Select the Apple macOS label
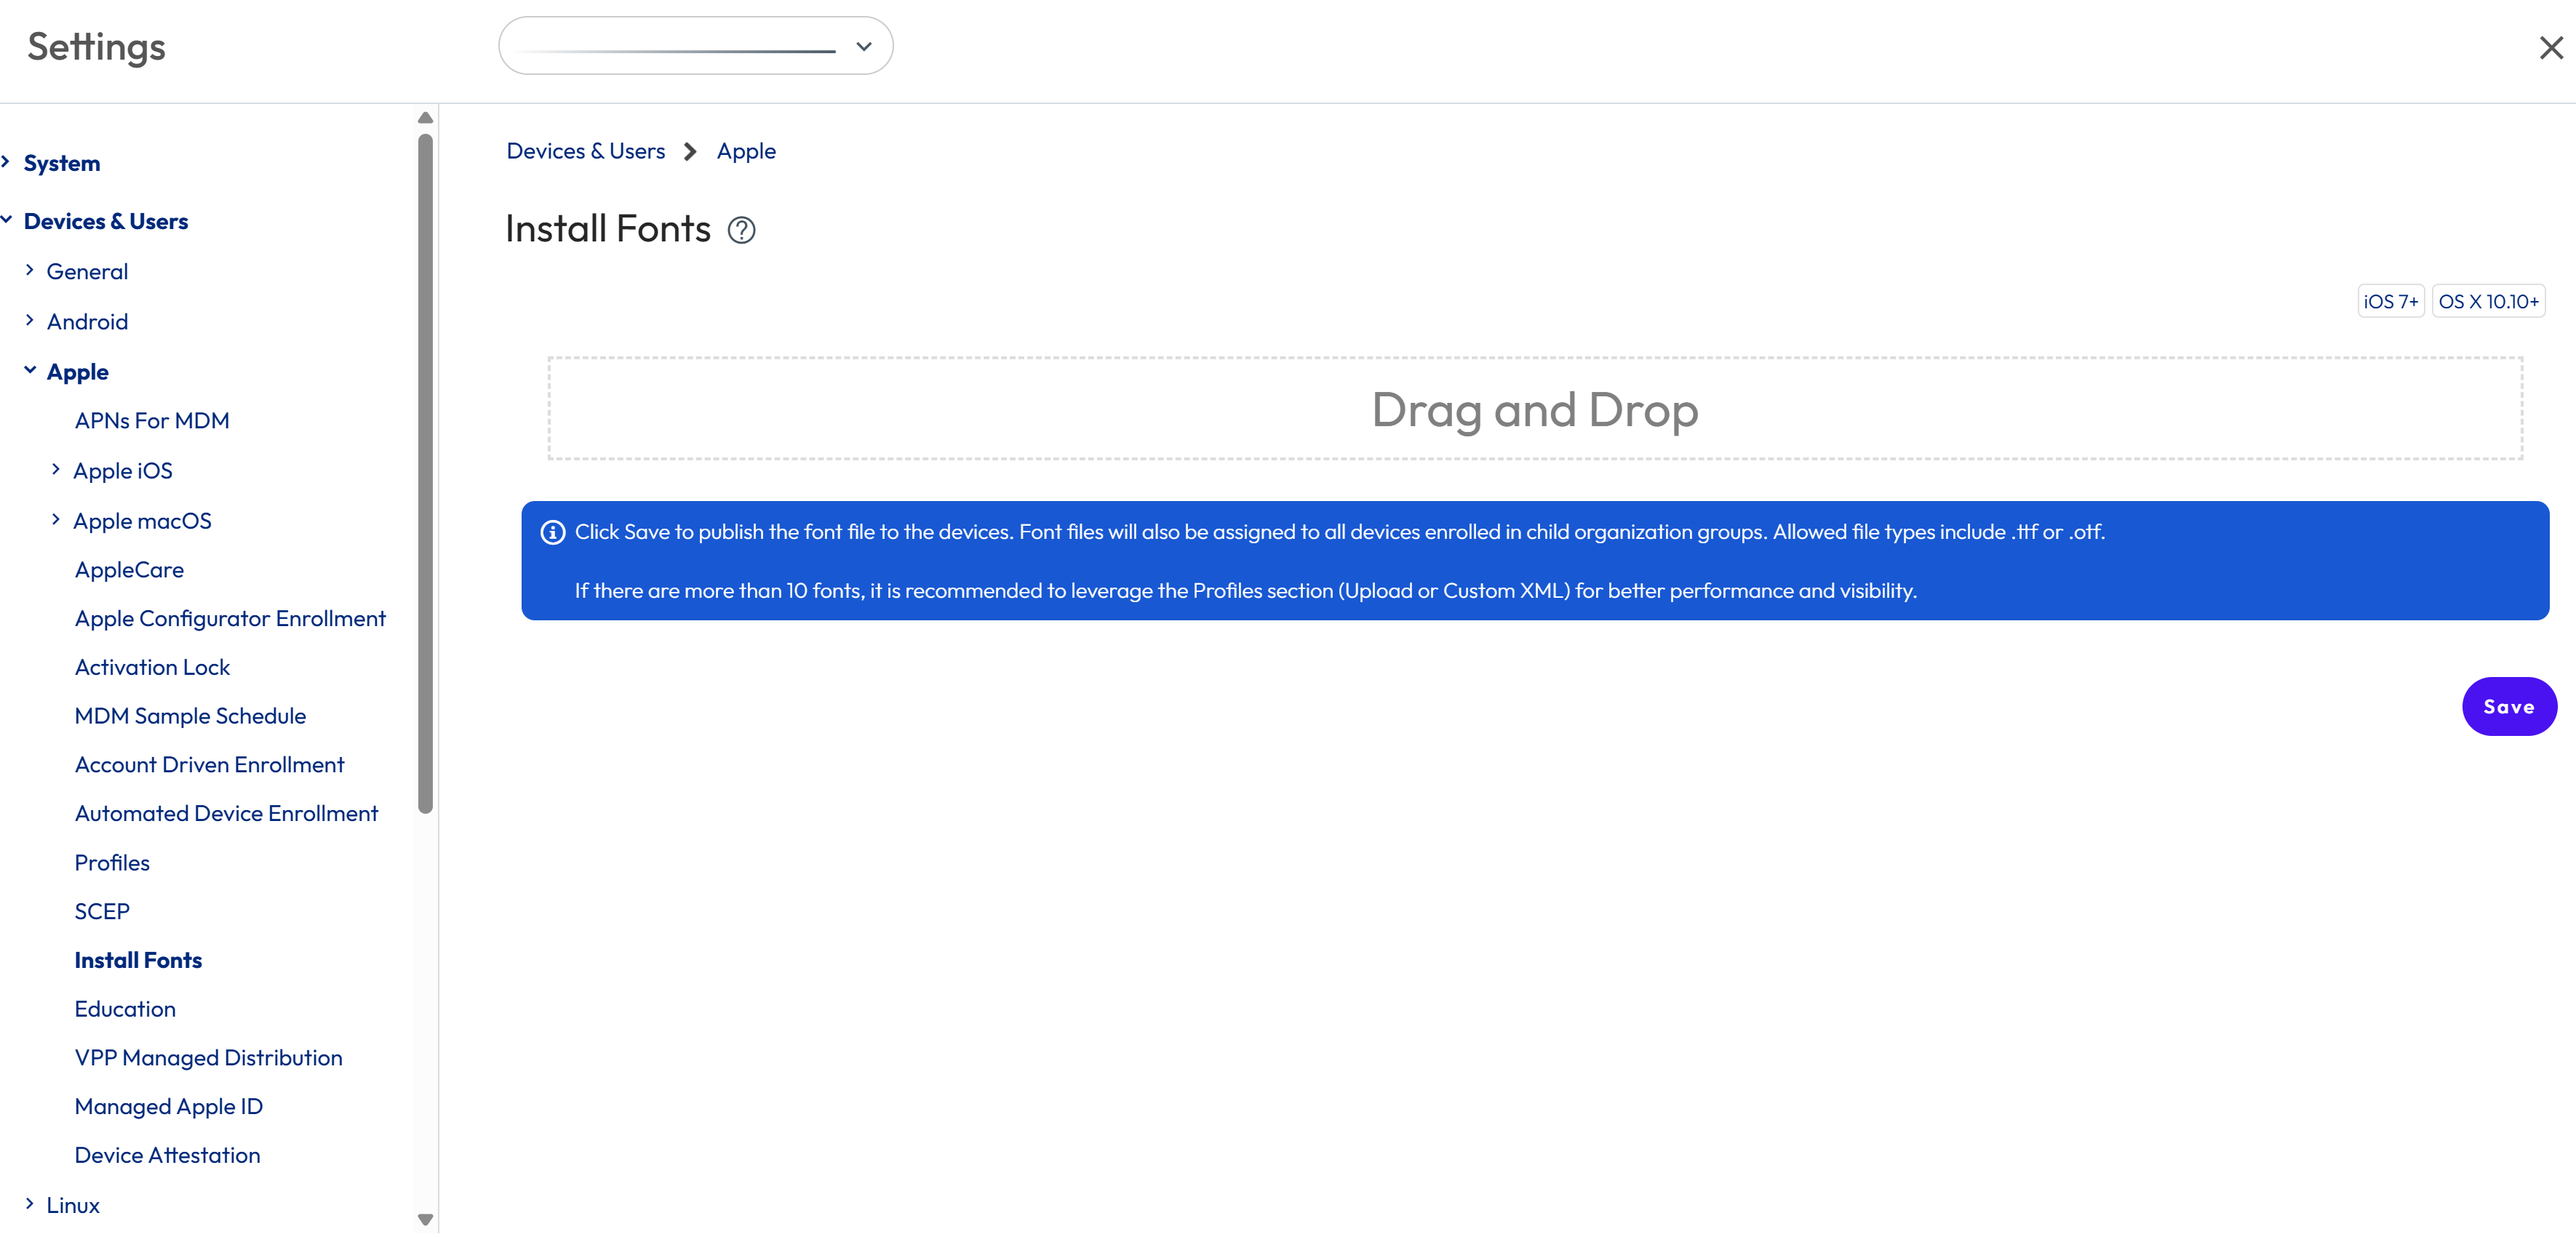Viewport: 2576px width, 1237px height. pos(142,521)
